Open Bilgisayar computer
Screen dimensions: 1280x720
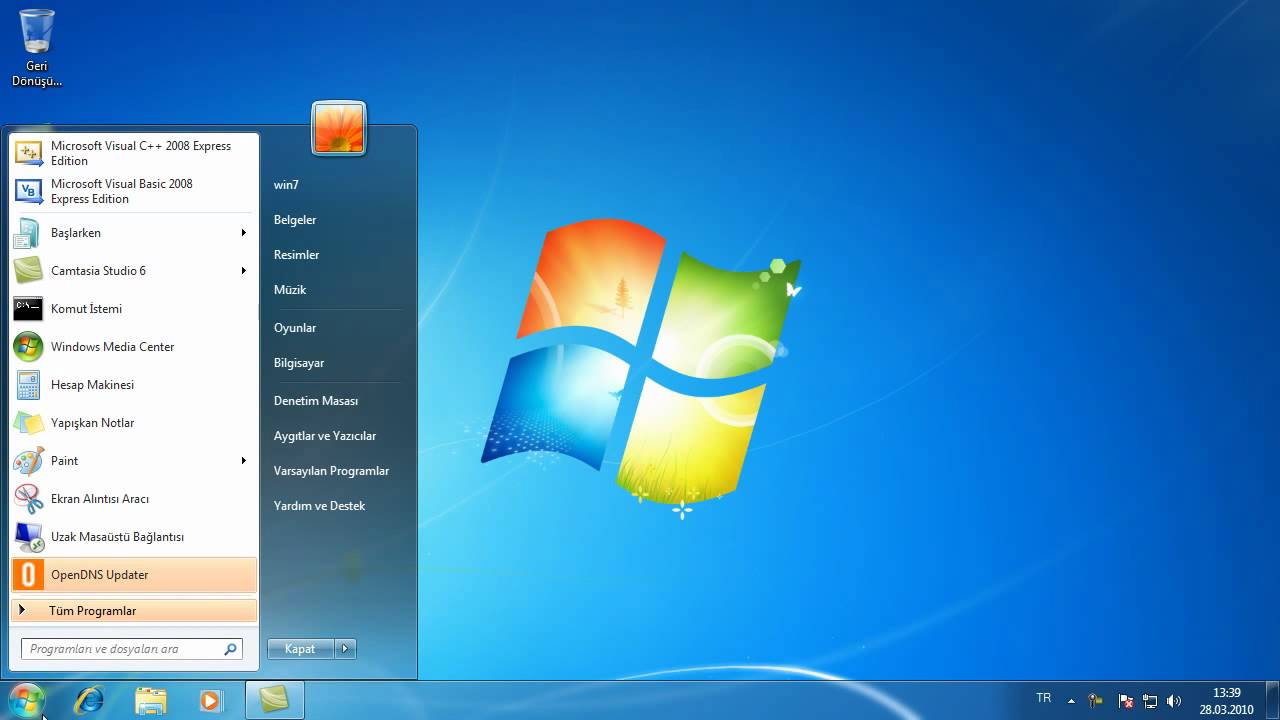click(x=299, y=363)
